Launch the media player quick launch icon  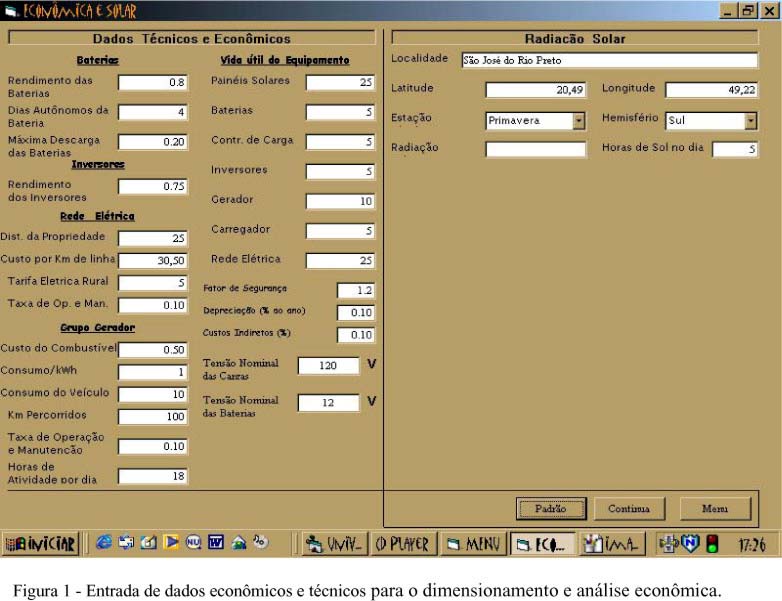coord(171,543)
